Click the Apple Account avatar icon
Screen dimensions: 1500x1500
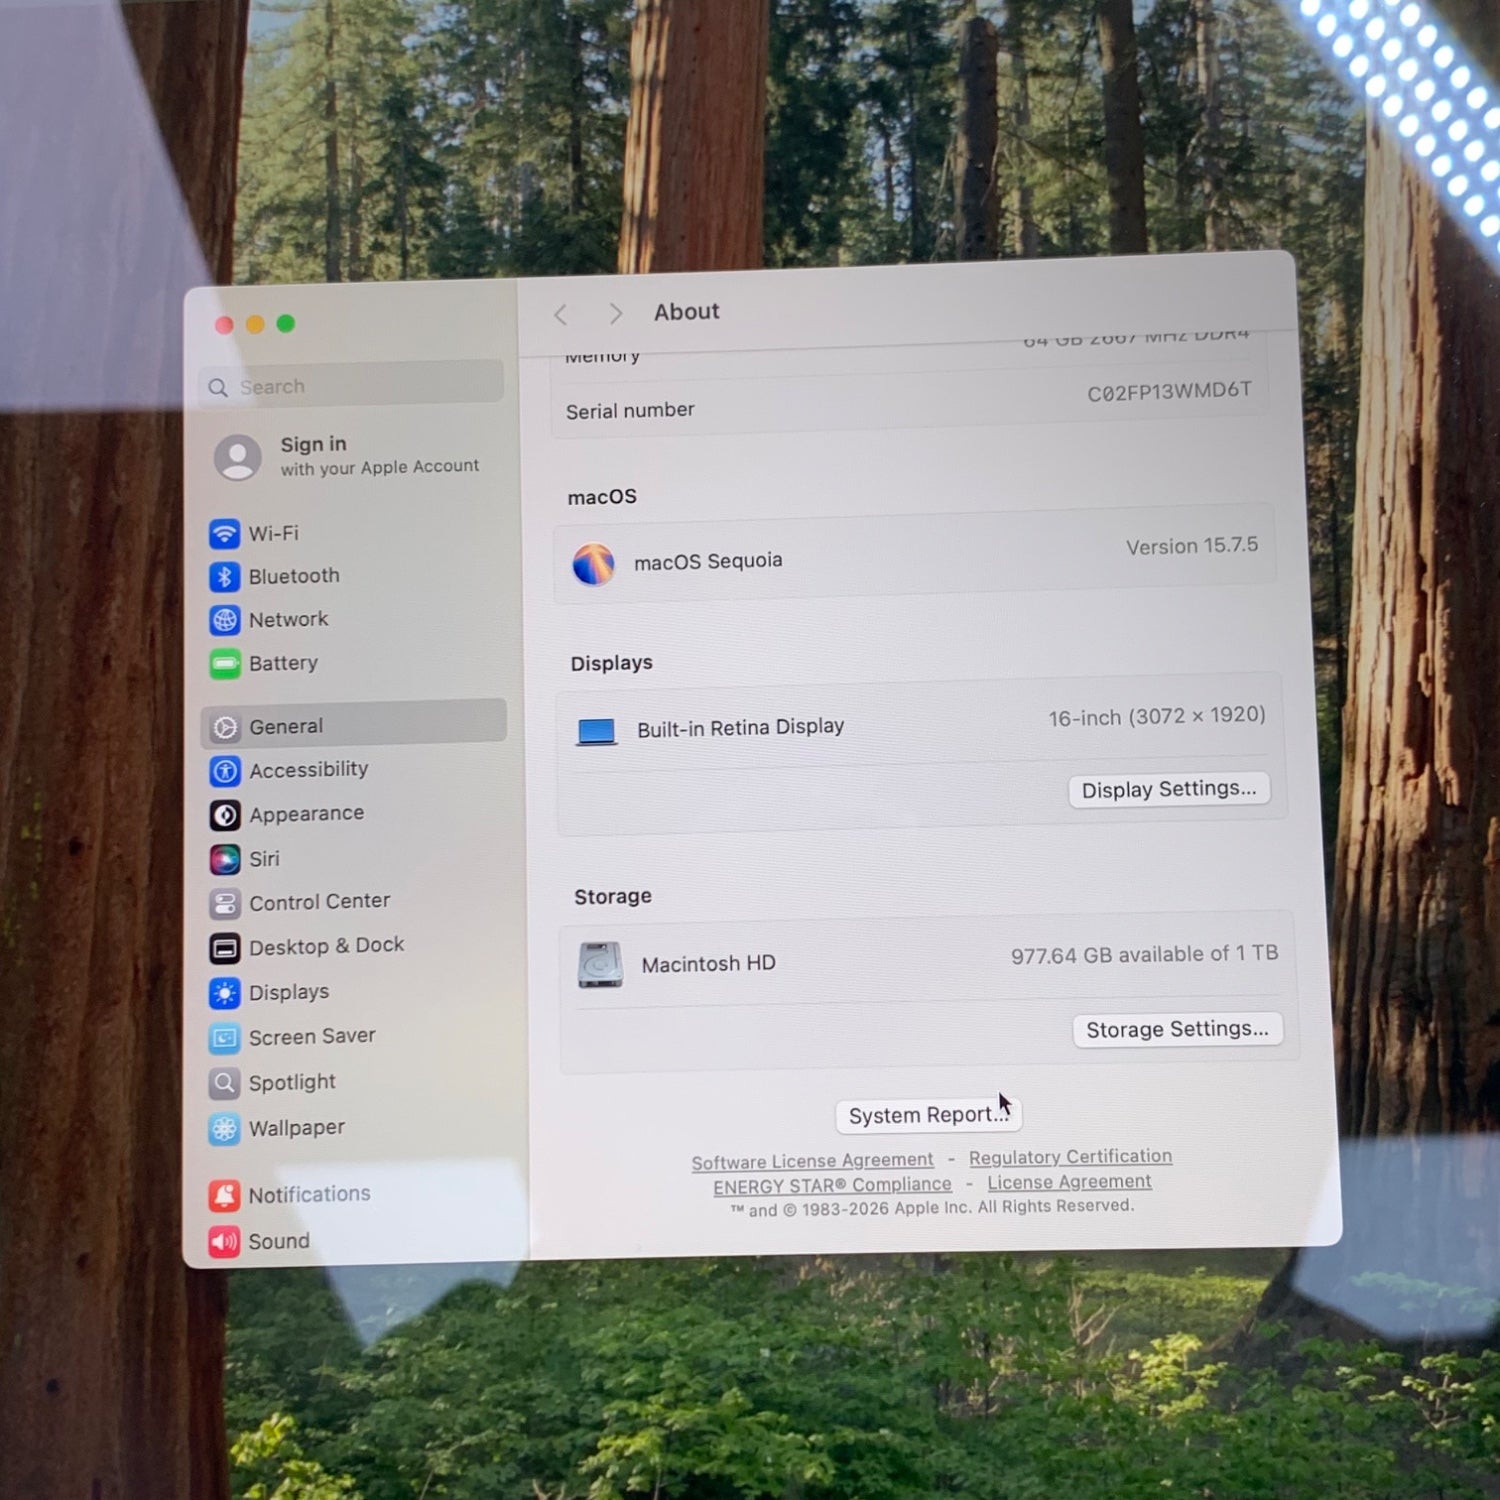238,457
